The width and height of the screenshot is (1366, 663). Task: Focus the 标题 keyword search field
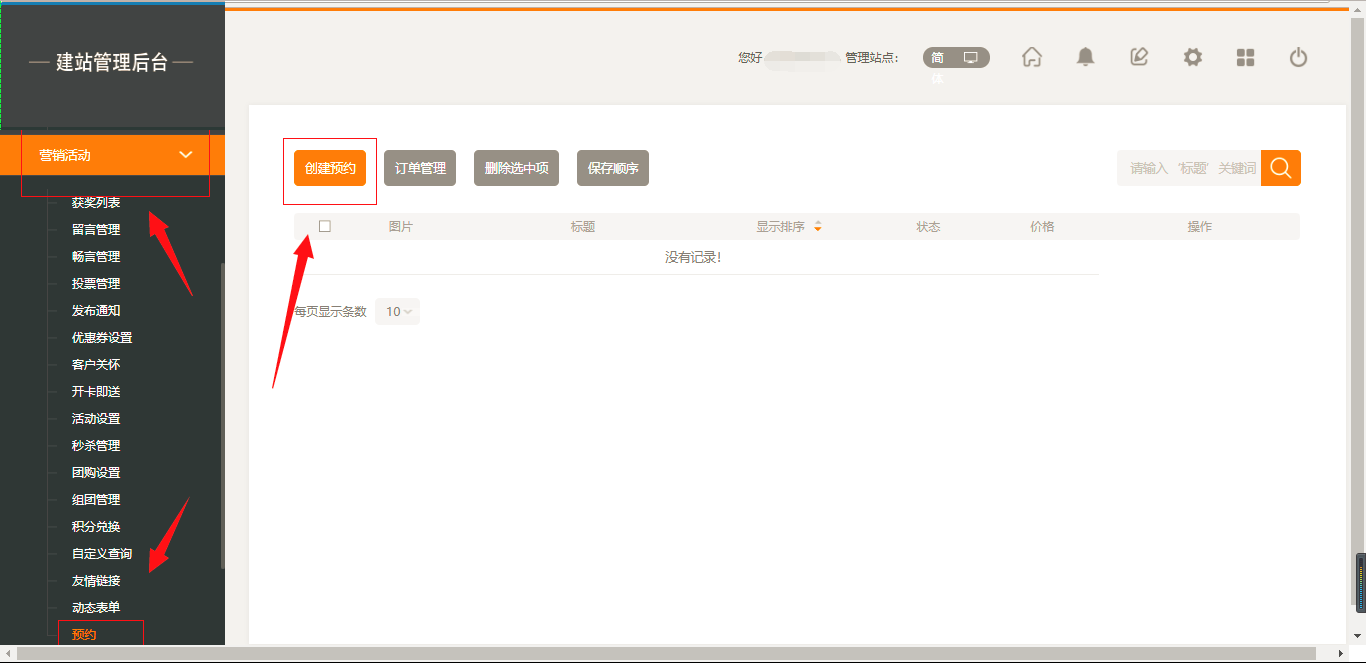(x=1188, y=168)
